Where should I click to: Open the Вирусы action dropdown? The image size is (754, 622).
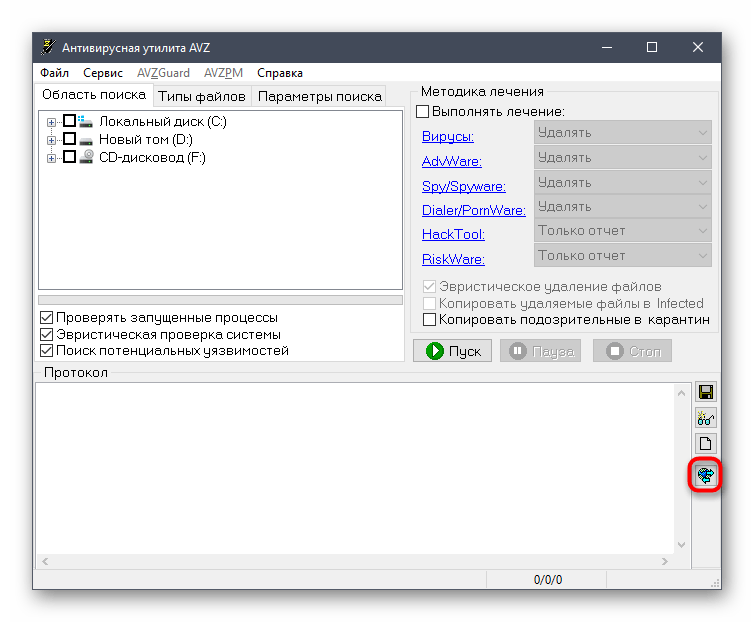coord(622,132)
